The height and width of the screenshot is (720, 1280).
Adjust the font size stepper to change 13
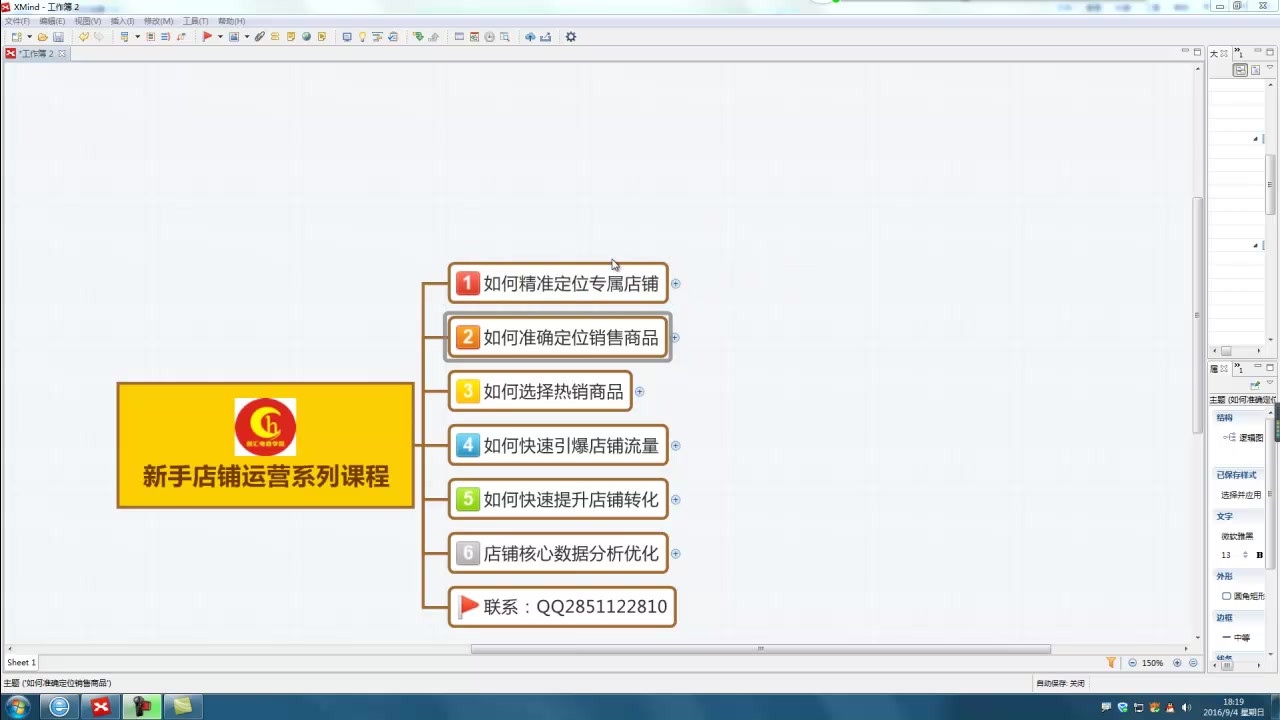1245,555
